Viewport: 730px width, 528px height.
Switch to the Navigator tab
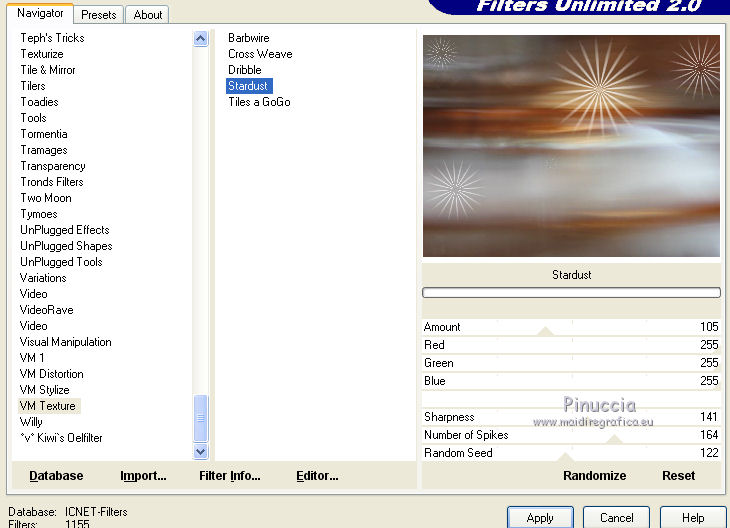(x=40, y=13)
